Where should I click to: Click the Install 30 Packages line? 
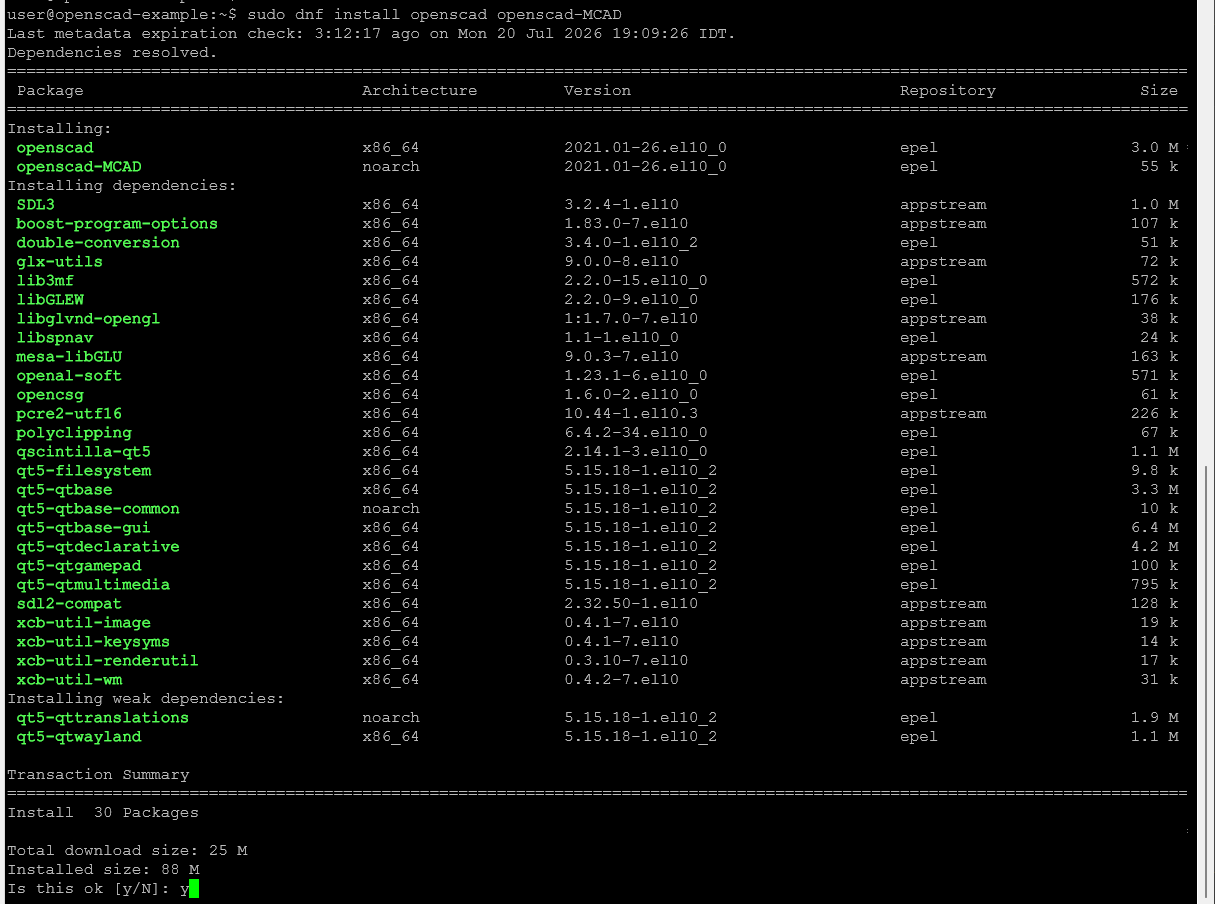[103, 813]
